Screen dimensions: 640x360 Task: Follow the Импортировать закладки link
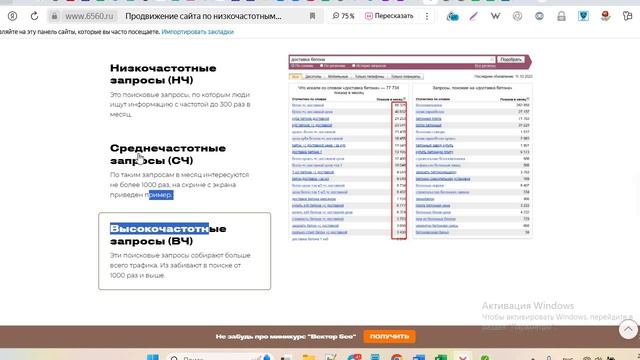point(198,31)
